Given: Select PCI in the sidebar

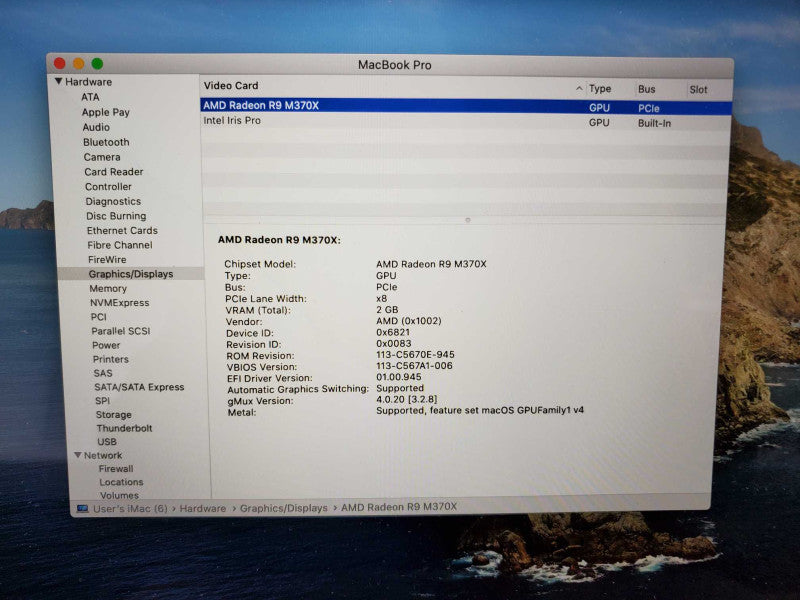Looking at the screenshot, I should [x=98, y=317].
